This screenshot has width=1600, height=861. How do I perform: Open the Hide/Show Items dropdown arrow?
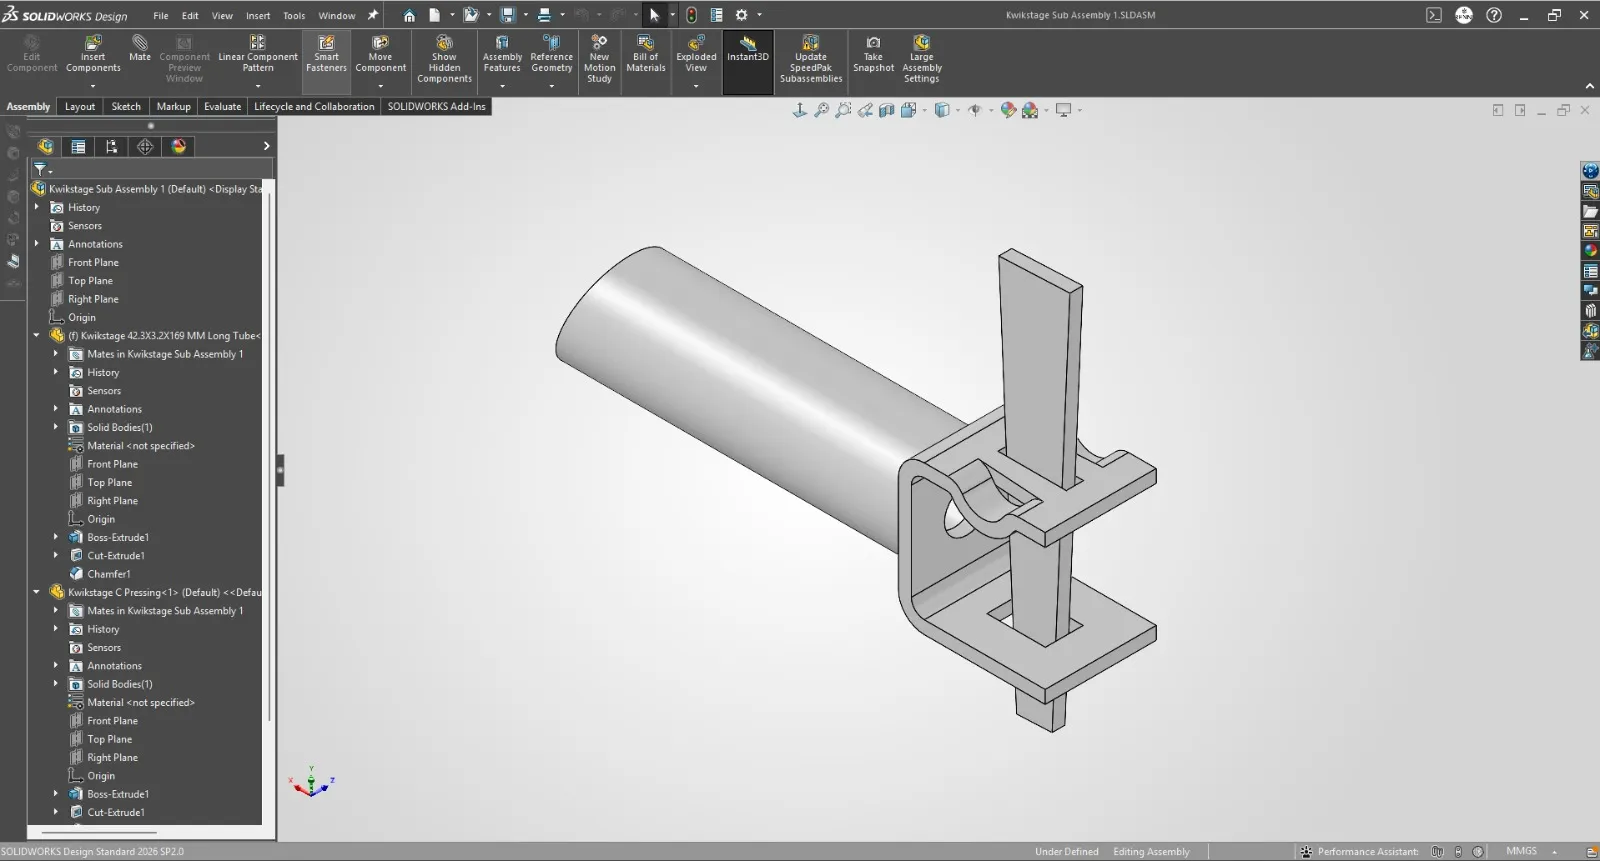point(992,111)
